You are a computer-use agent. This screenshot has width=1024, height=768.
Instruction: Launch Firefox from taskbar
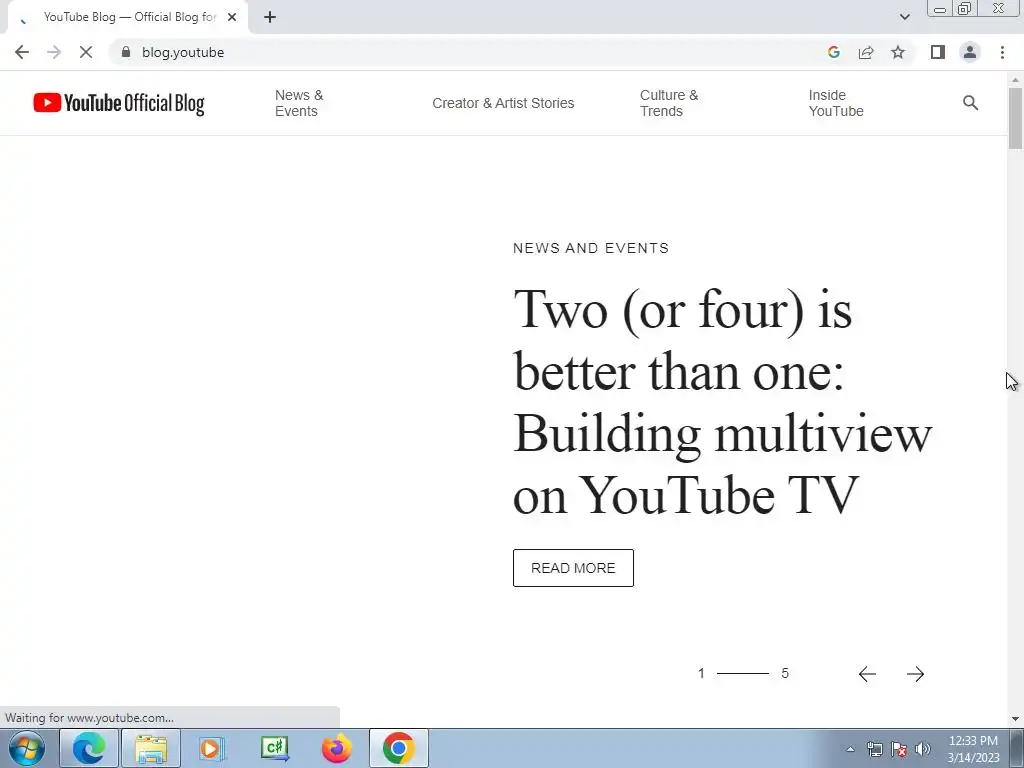coord(336,748)
